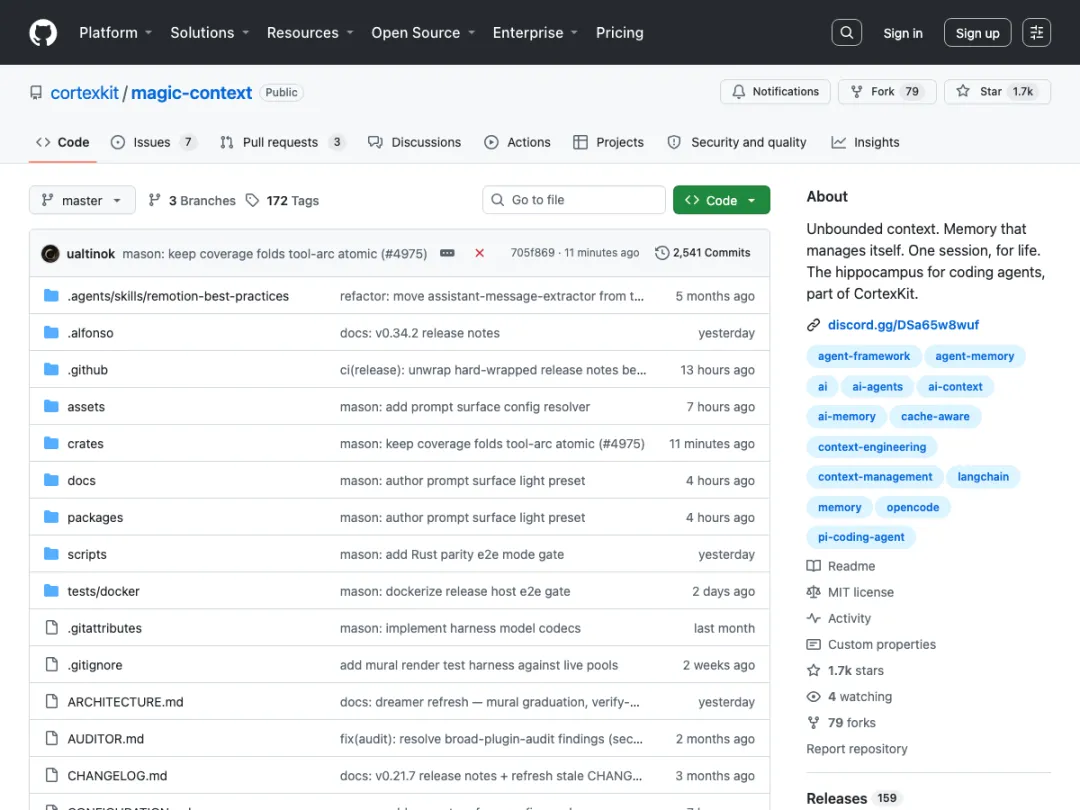Image resolution: width=1080 pixels, height=810 pixels.
Task: Switch to the Pull requests tab
Action: (x=282, y=143)
